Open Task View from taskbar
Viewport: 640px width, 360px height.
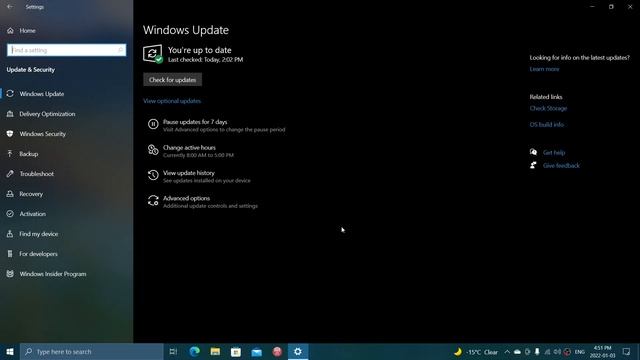(173, 351)
